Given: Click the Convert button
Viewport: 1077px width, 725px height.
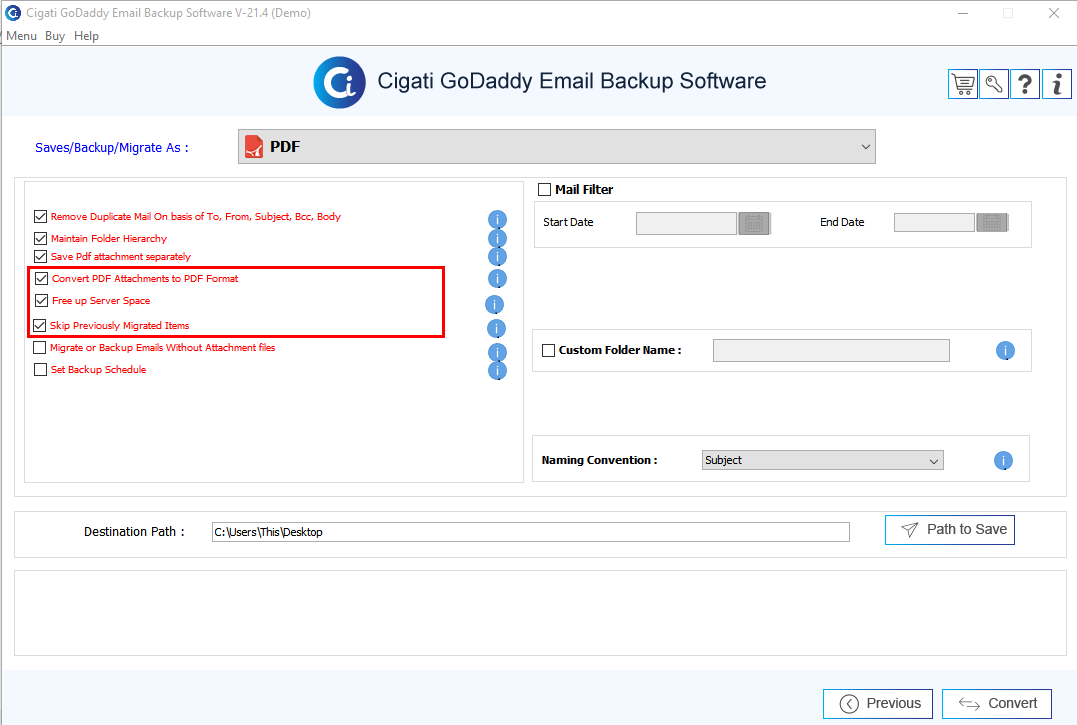Looking at the screenshot, I should (x=997, y=704).
